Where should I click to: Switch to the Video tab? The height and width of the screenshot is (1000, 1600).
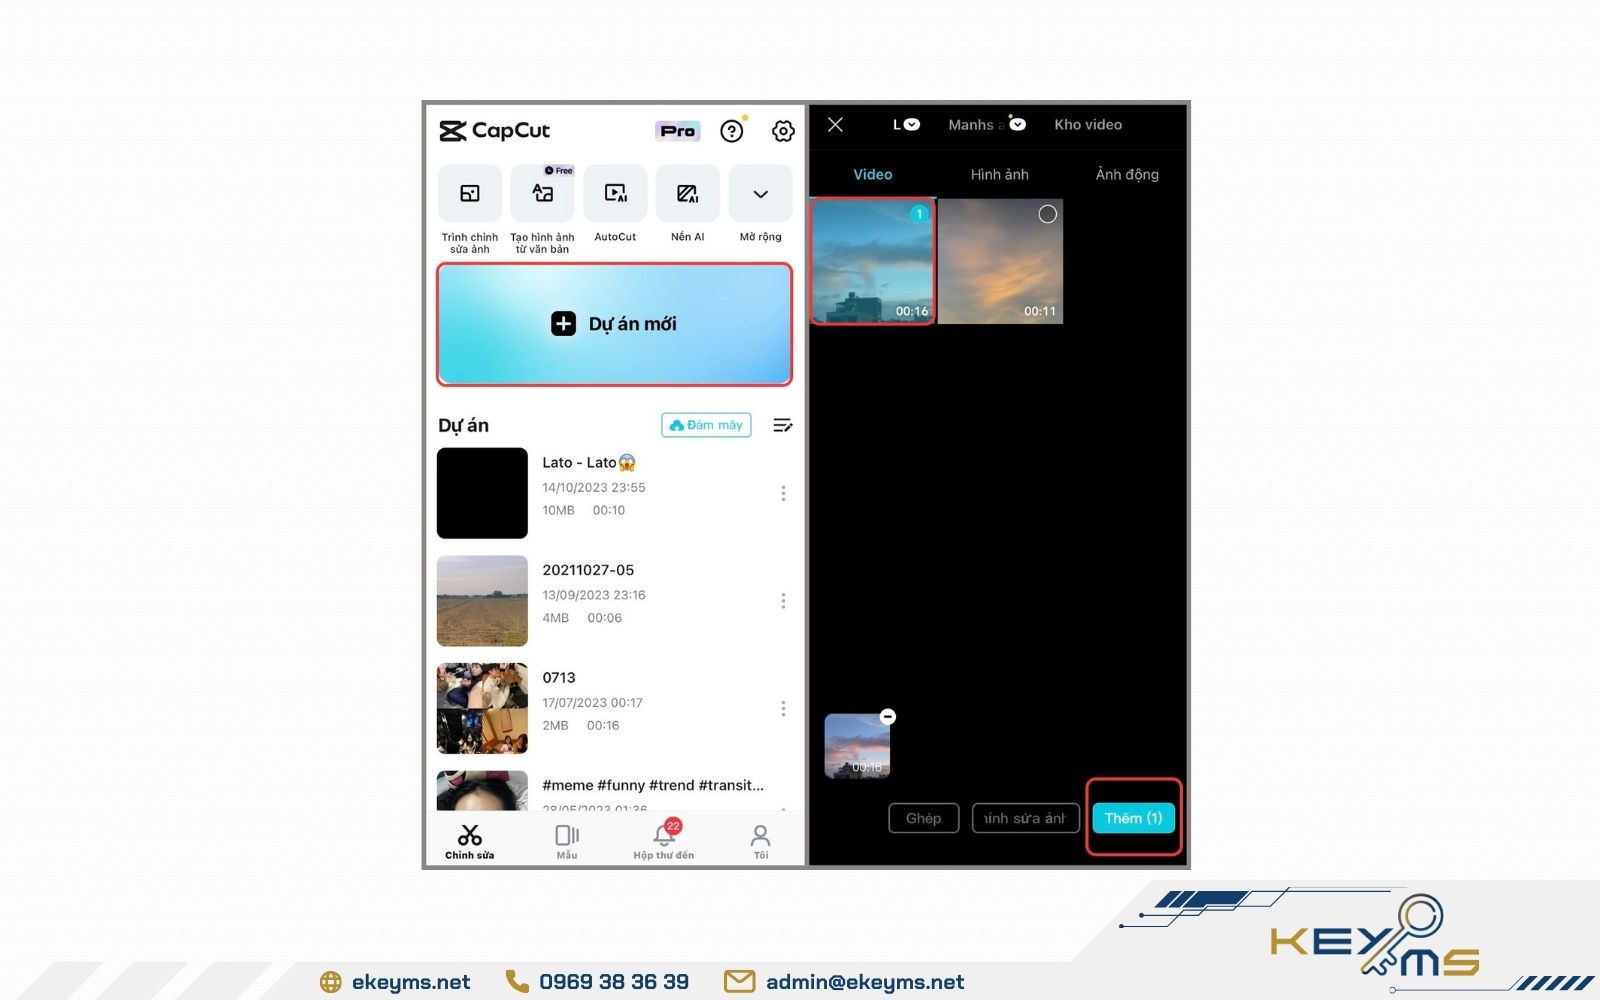tap(873, 174)
